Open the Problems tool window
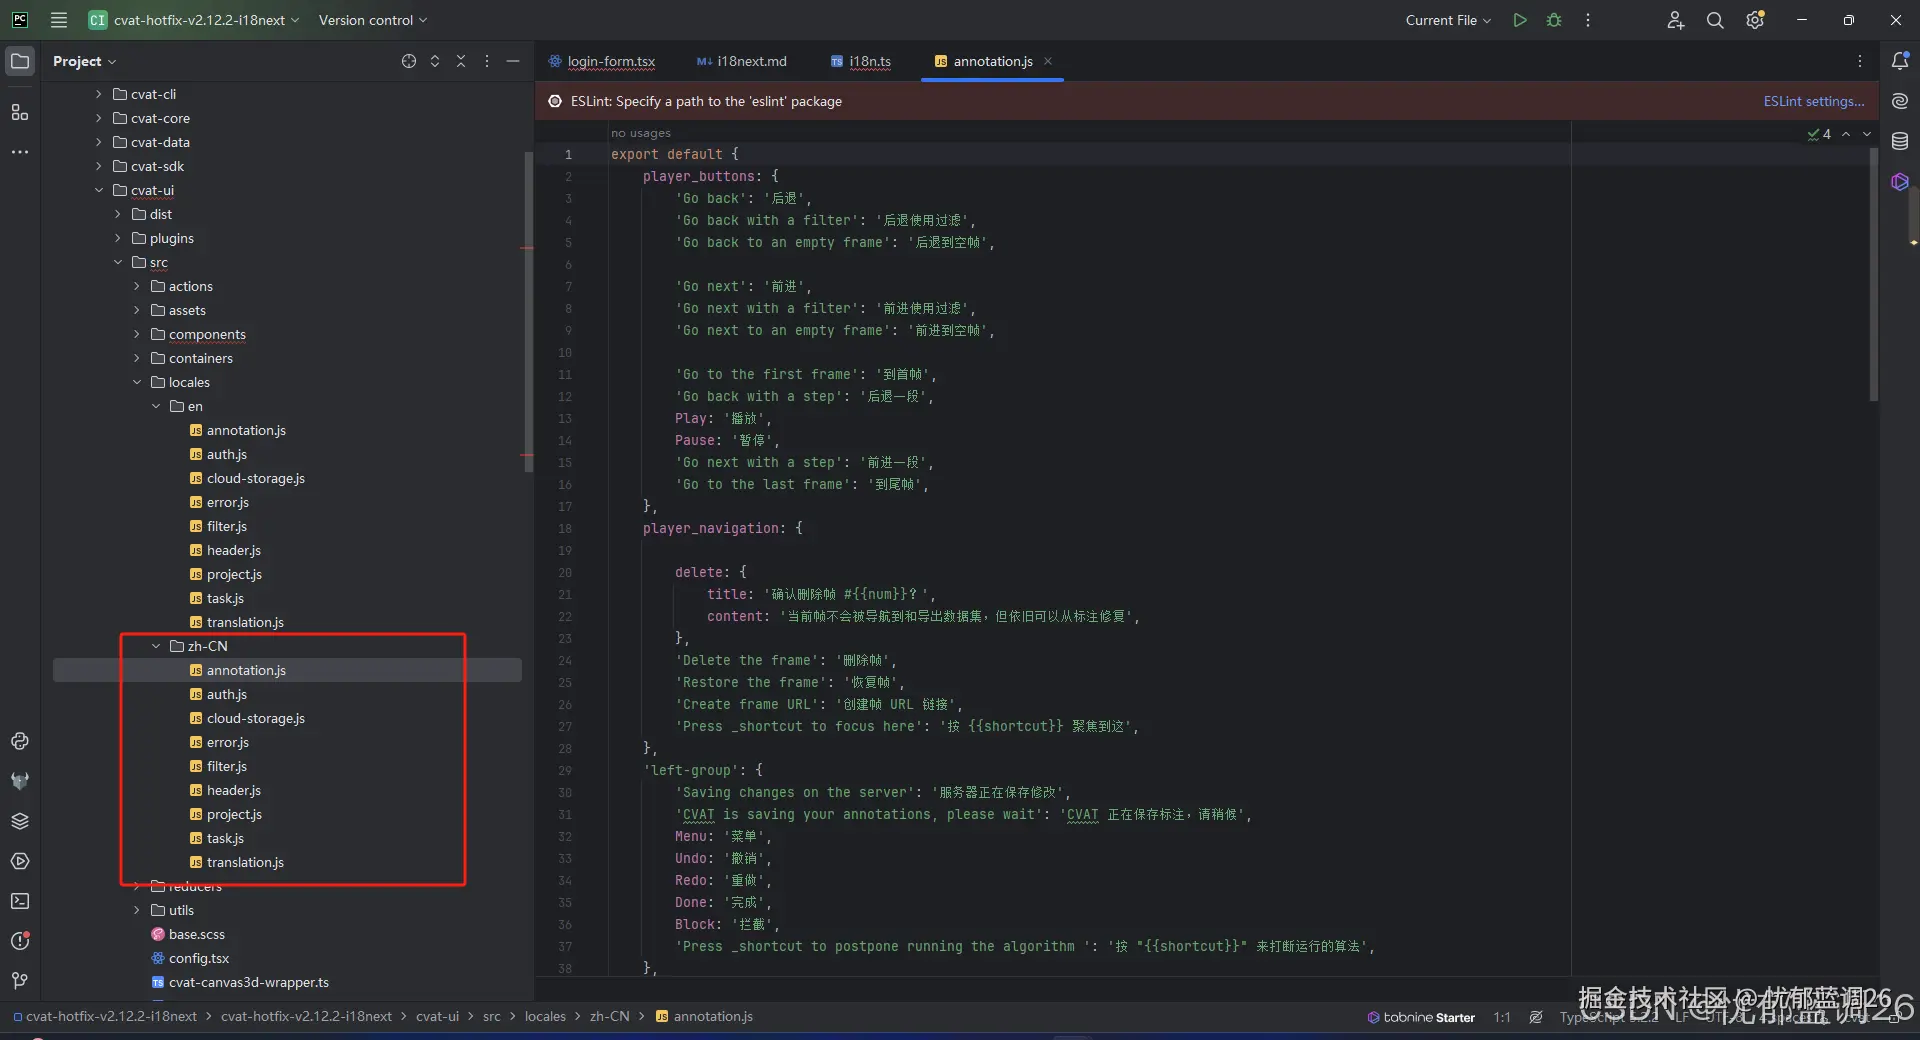 tap(20, 941)
